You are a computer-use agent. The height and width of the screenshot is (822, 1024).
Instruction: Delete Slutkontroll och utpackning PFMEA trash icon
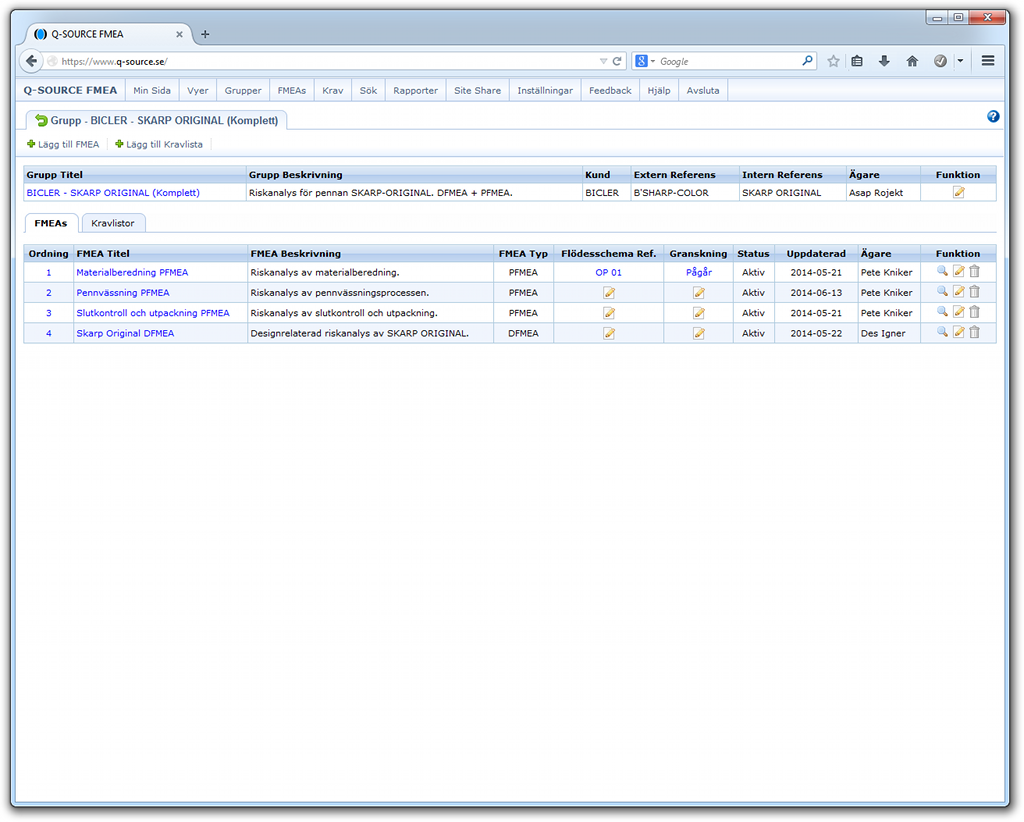pyautogui.click(x=974, y=311)
